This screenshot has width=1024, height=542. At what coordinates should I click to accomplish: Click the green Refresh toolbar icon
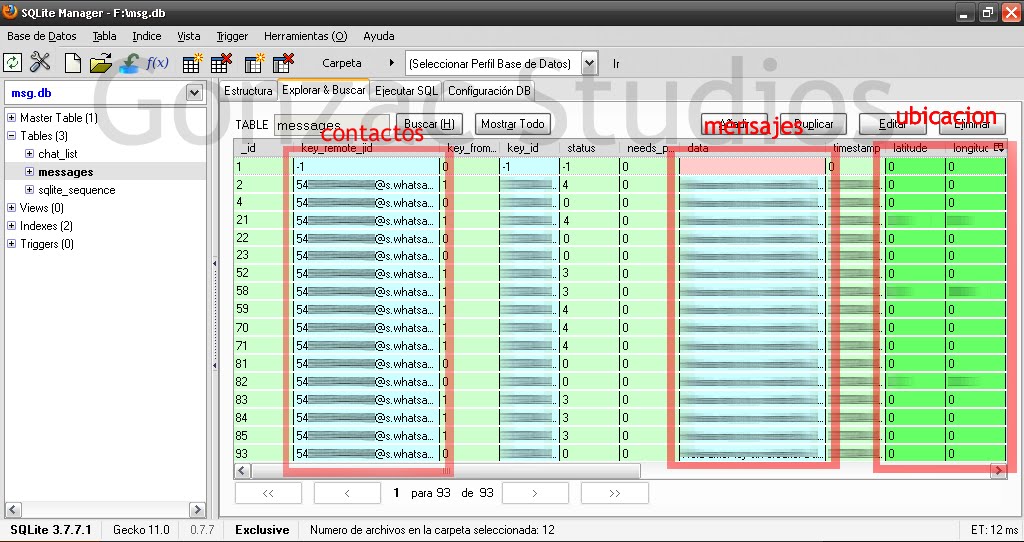(12, 63)
